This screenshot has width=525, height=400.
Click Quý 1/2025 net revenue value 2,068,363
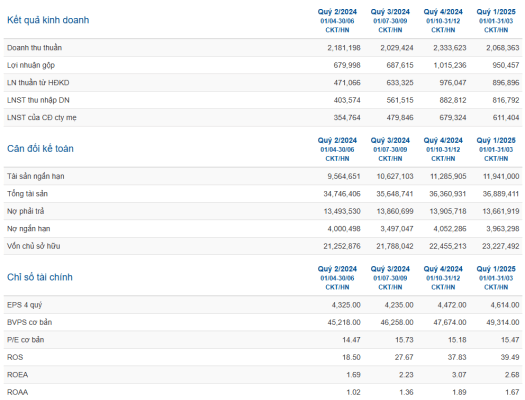point(503,48)
